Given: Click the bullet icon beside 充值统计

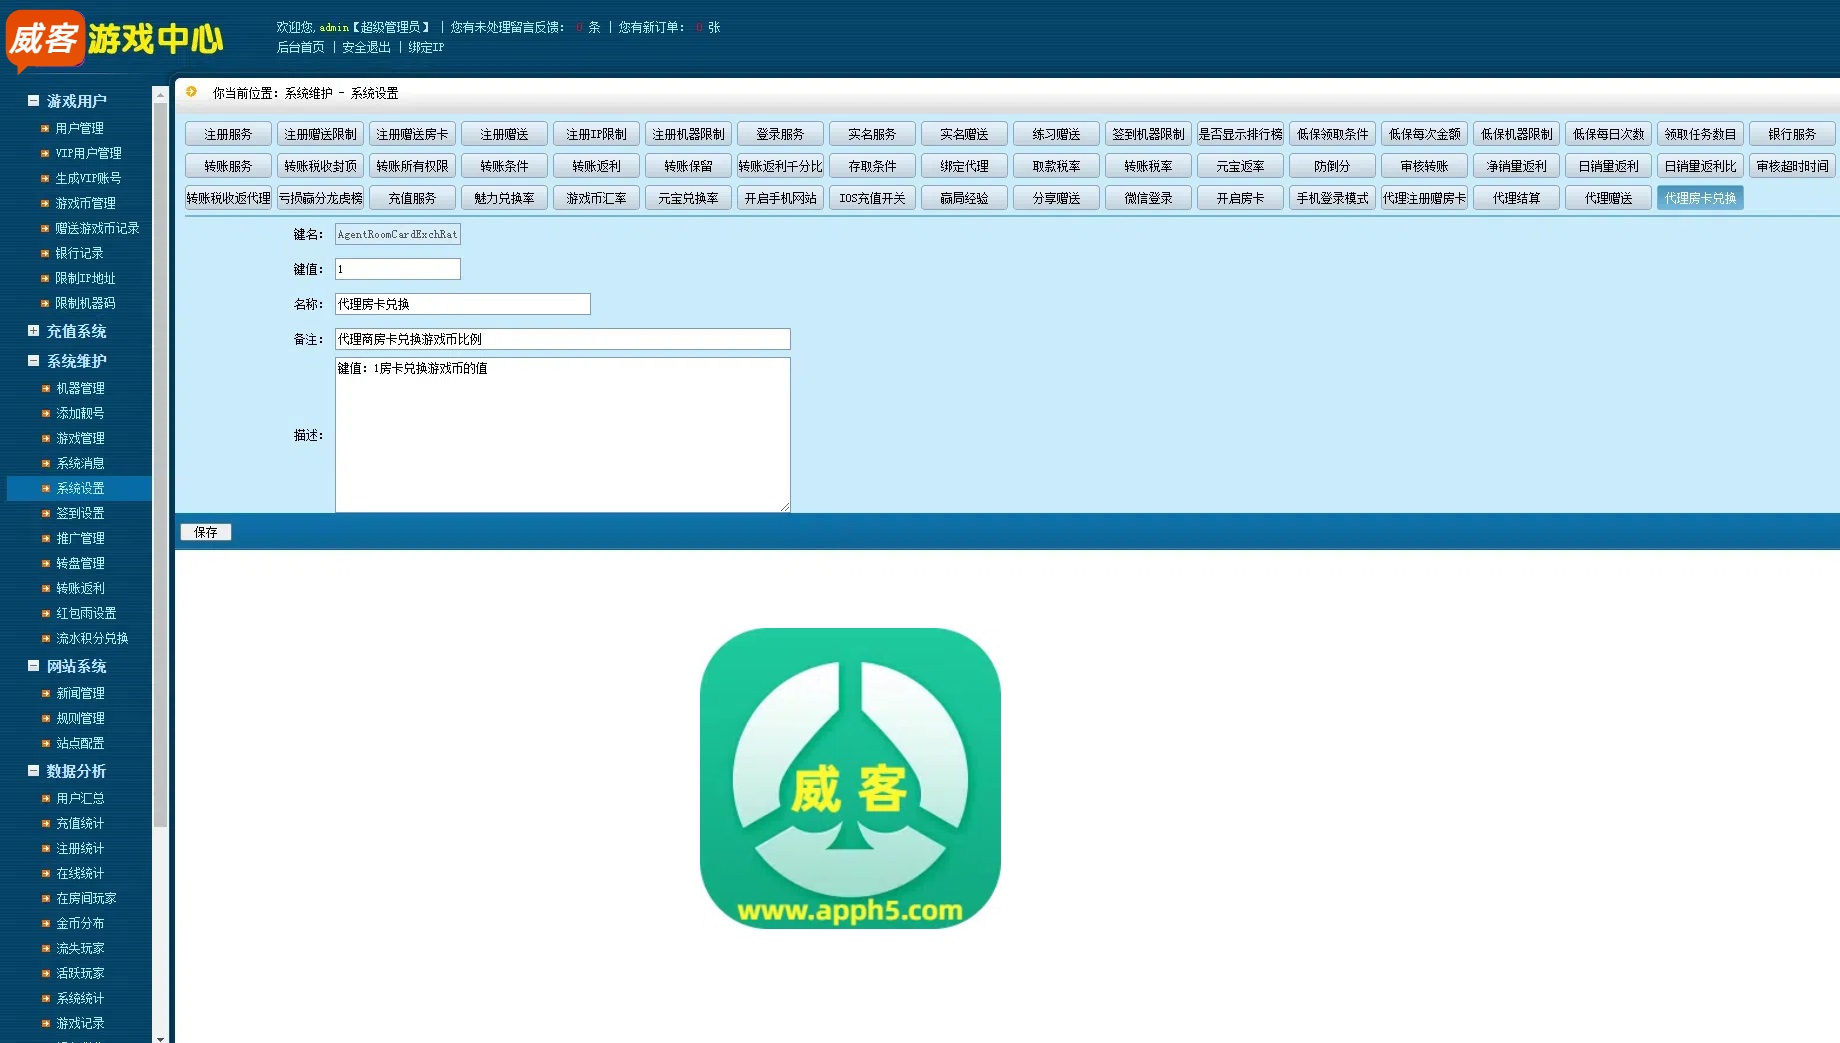Looking at the screenshot, I should (x=46, y=824).
